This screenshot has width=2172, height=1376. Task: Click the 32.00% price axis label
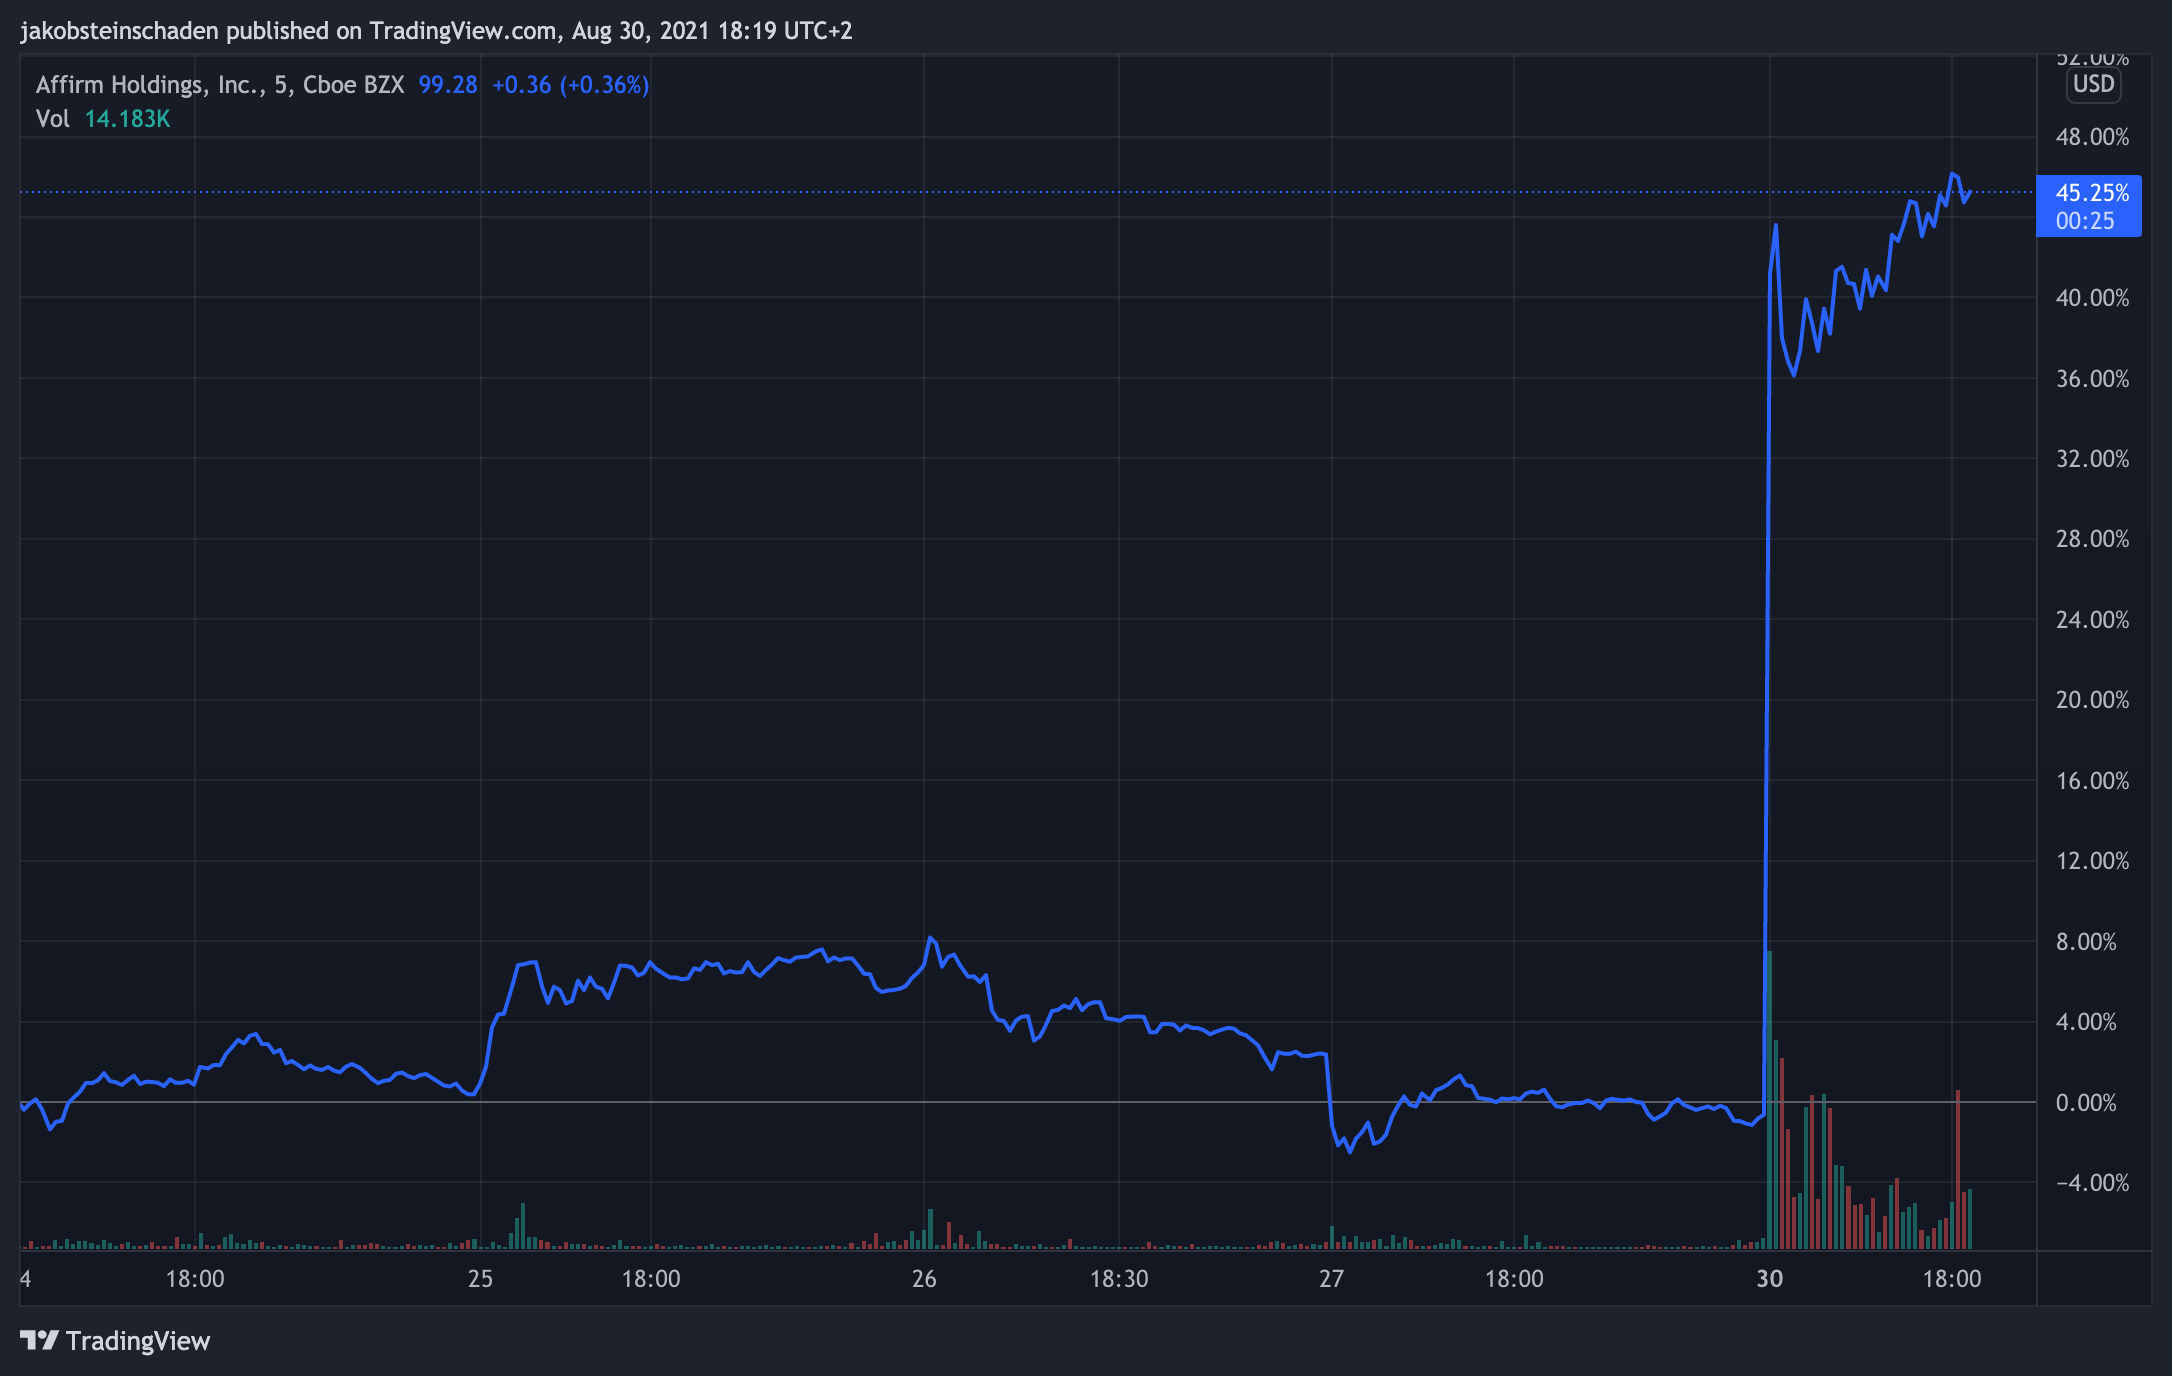[2092, 459]
